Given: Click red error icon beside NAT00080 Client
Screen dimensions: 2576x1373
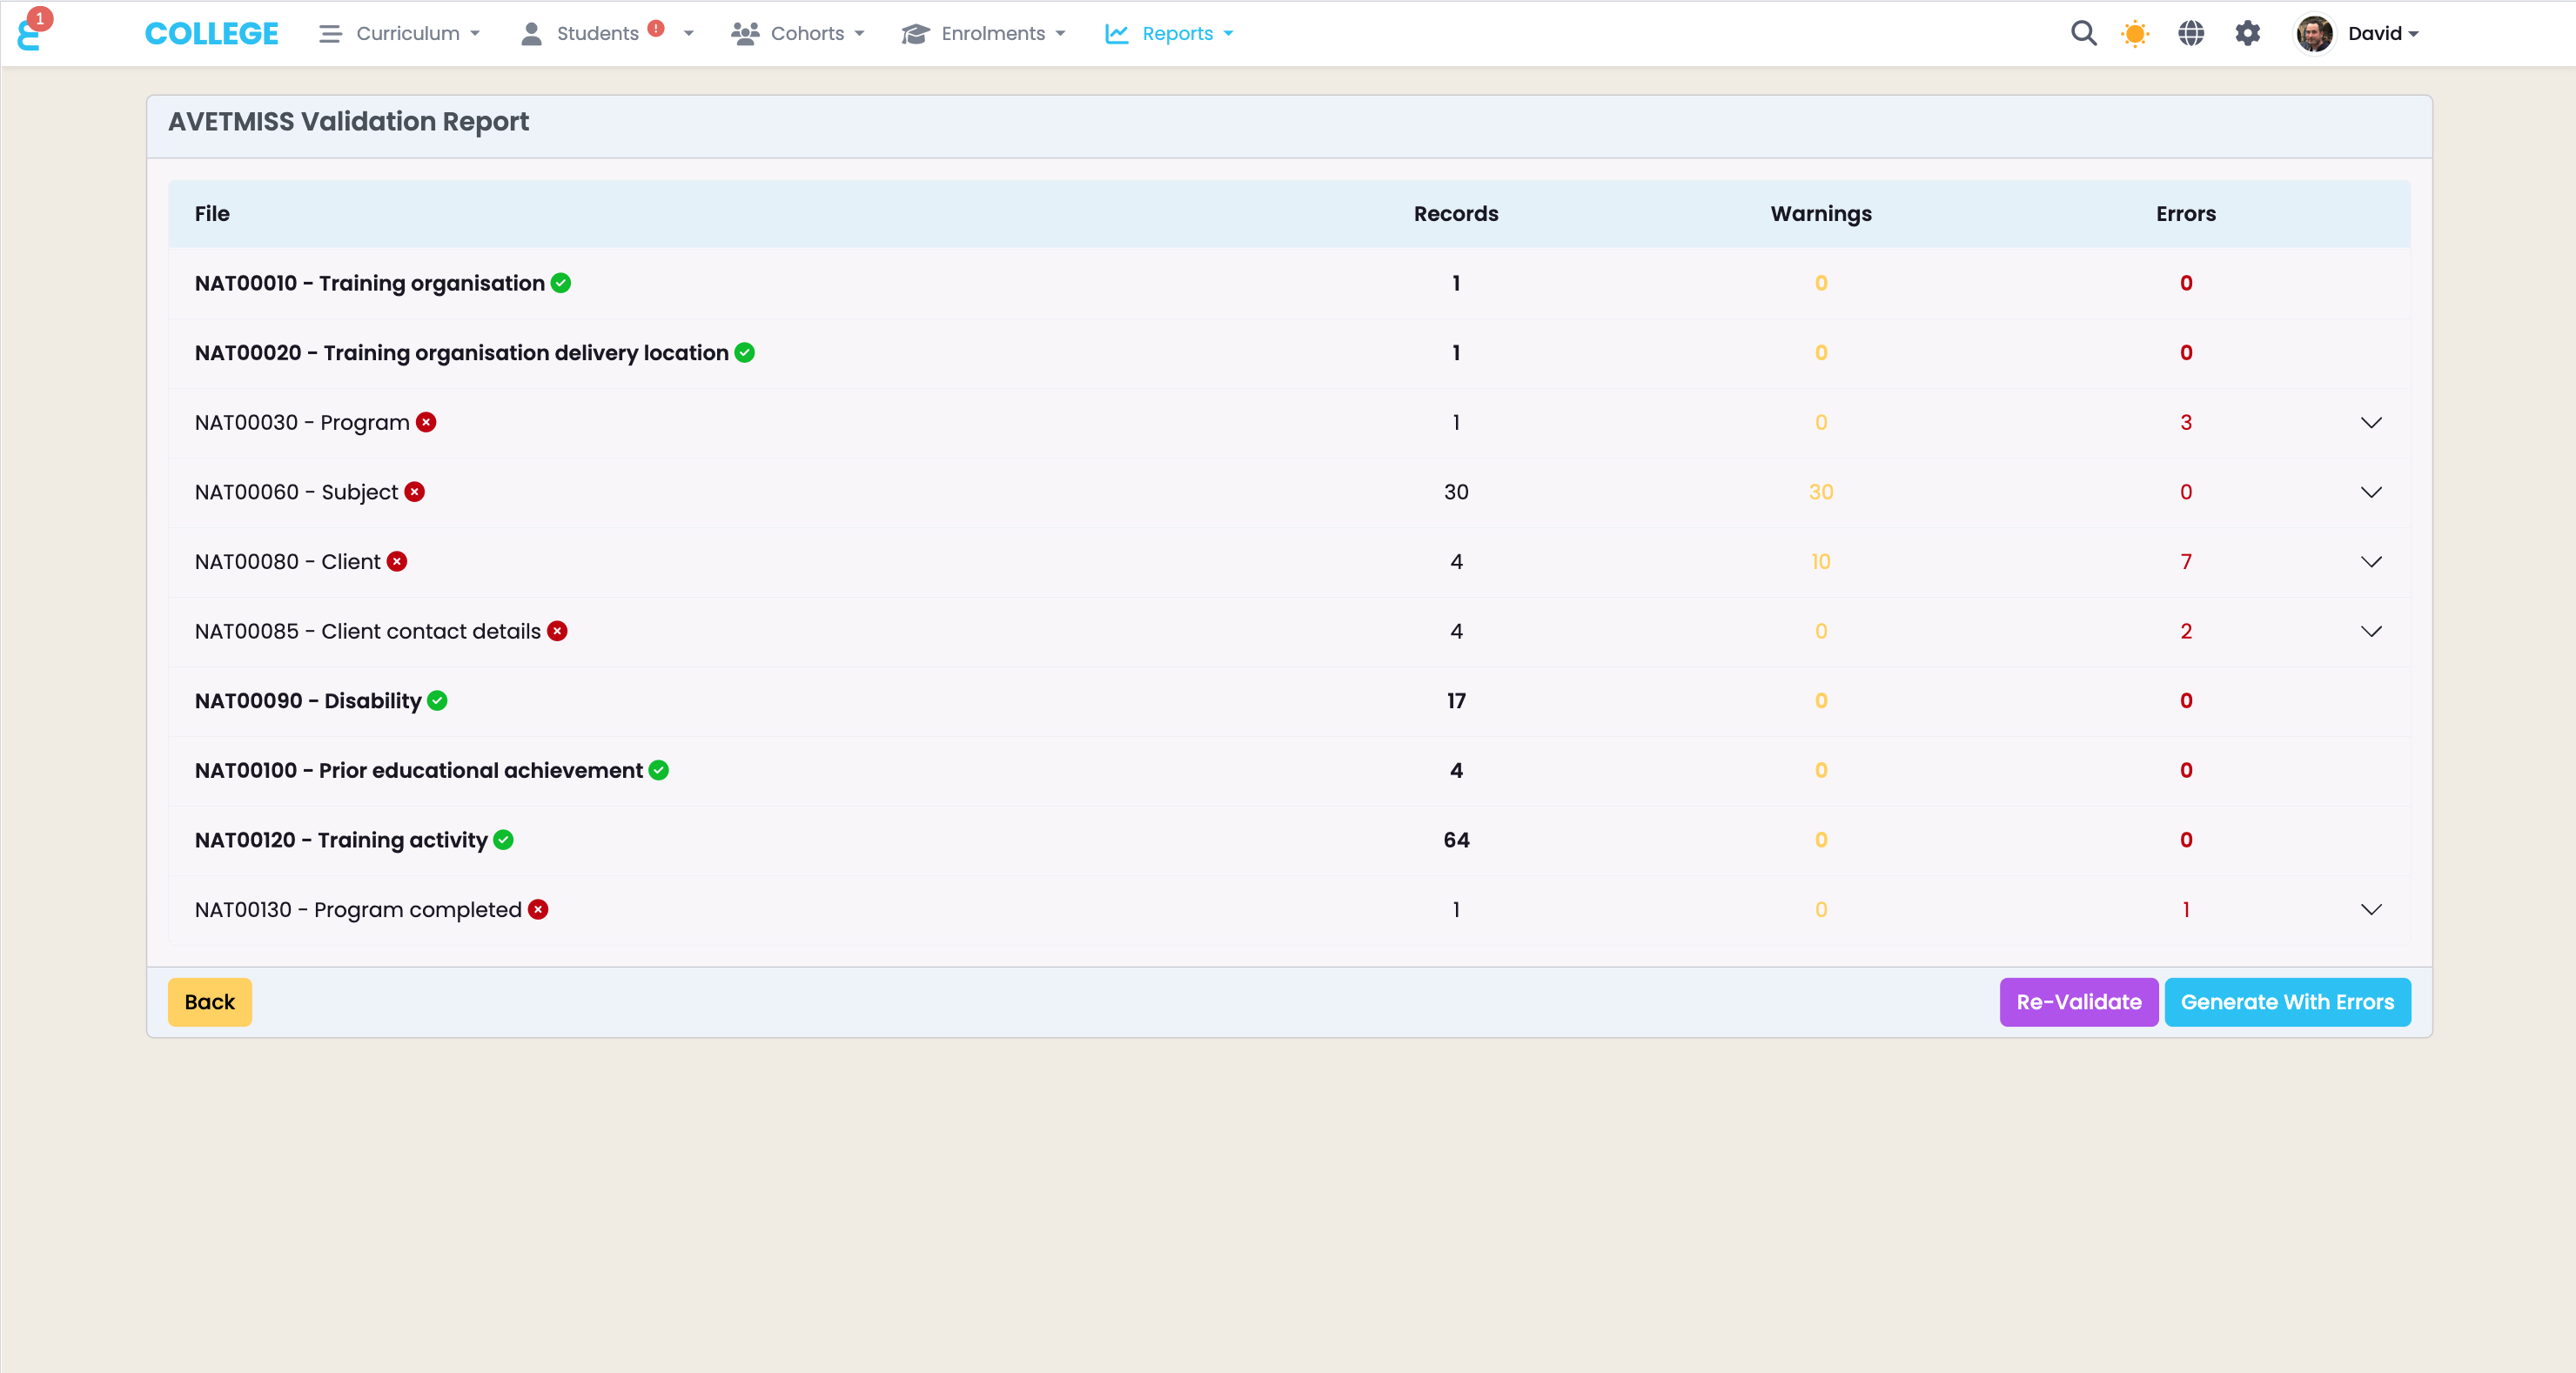Looking at the screenshot, I should pyautogui.click(x=397, y=562).
